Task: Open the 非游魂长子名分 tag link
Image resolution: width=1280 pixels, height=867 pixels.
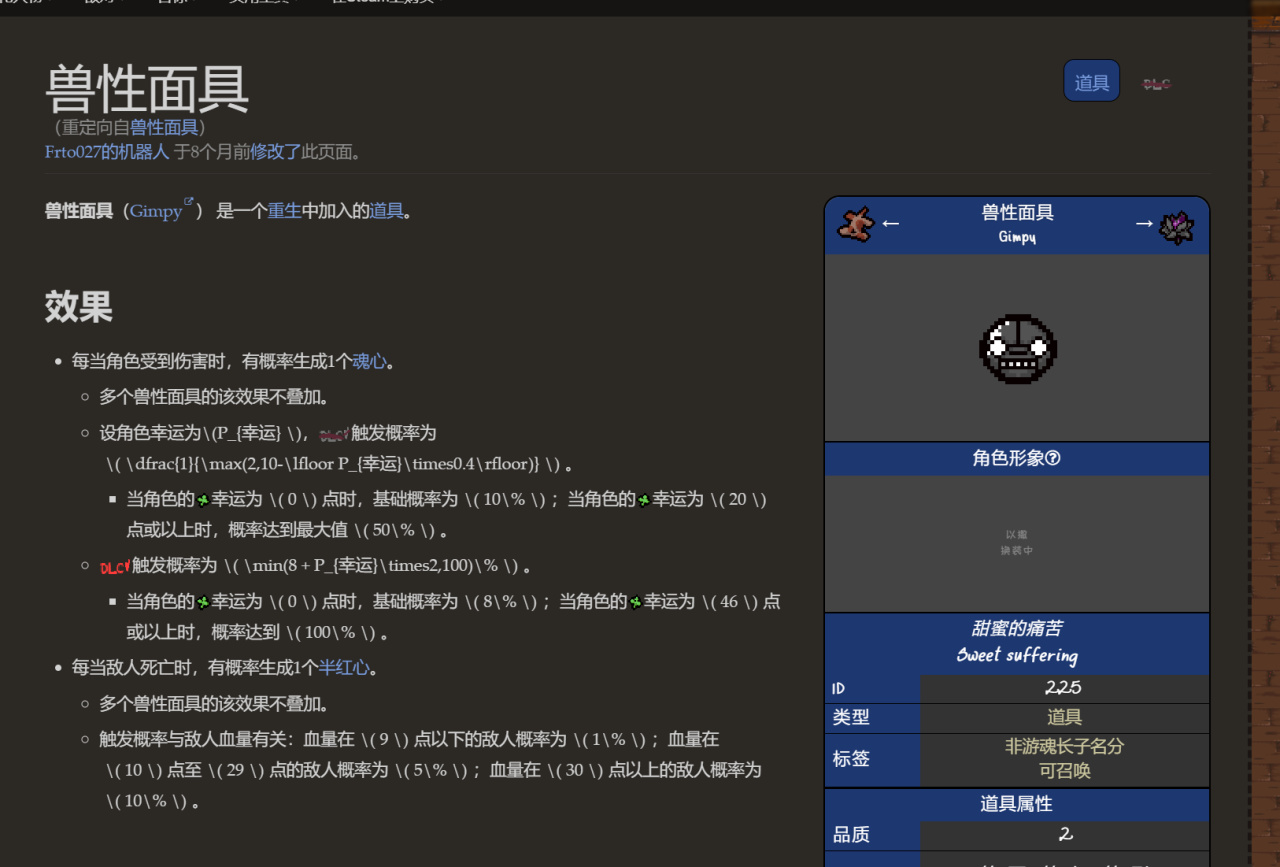Action: pos(1064,747)
